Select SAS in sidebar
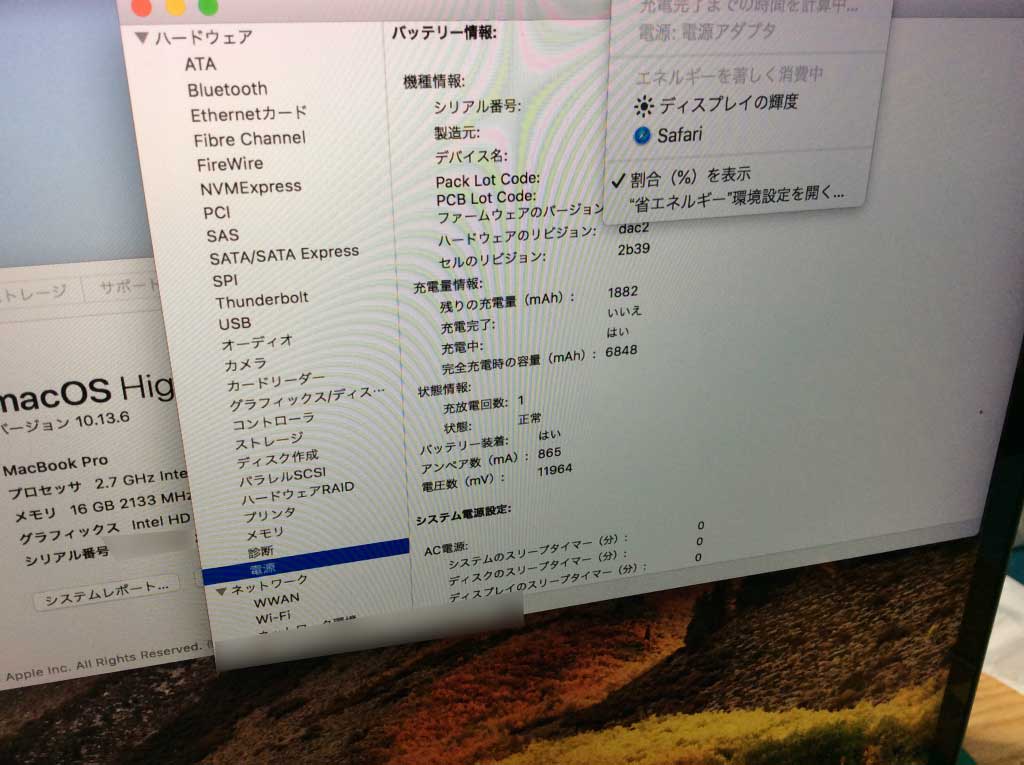Viewport: 1024px width, 765px height. click(x=223, y=235)
